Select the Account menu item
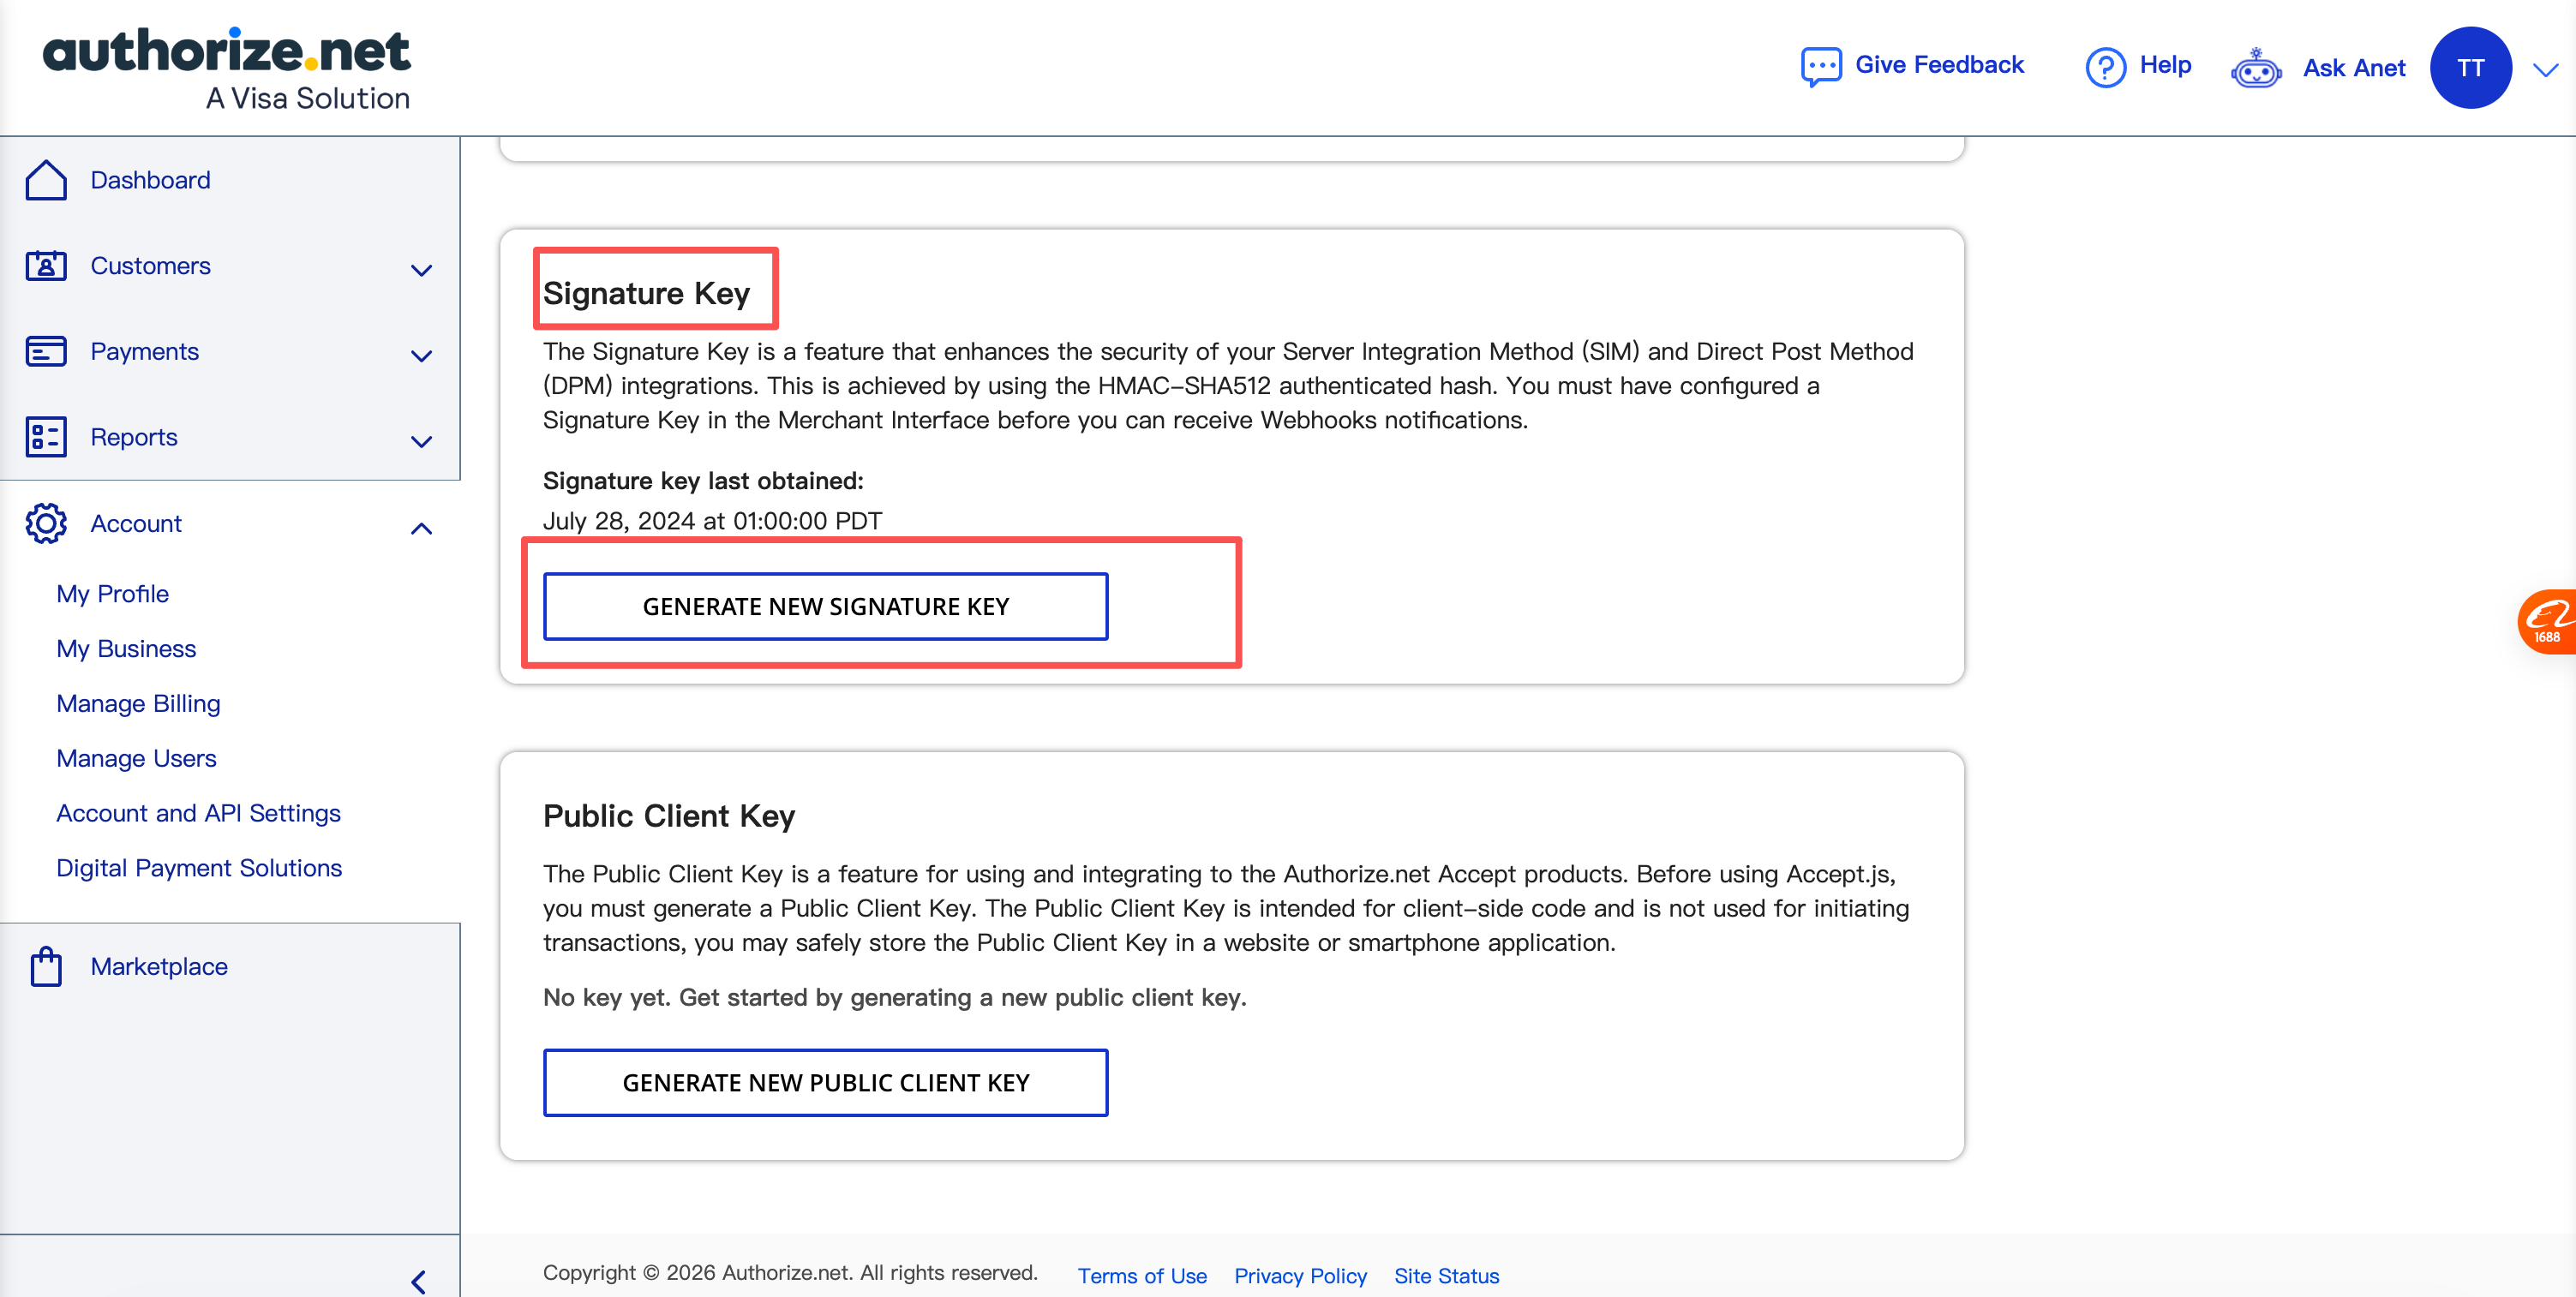The width and height of the screenshot is (2576, 1297). [136, 523]
